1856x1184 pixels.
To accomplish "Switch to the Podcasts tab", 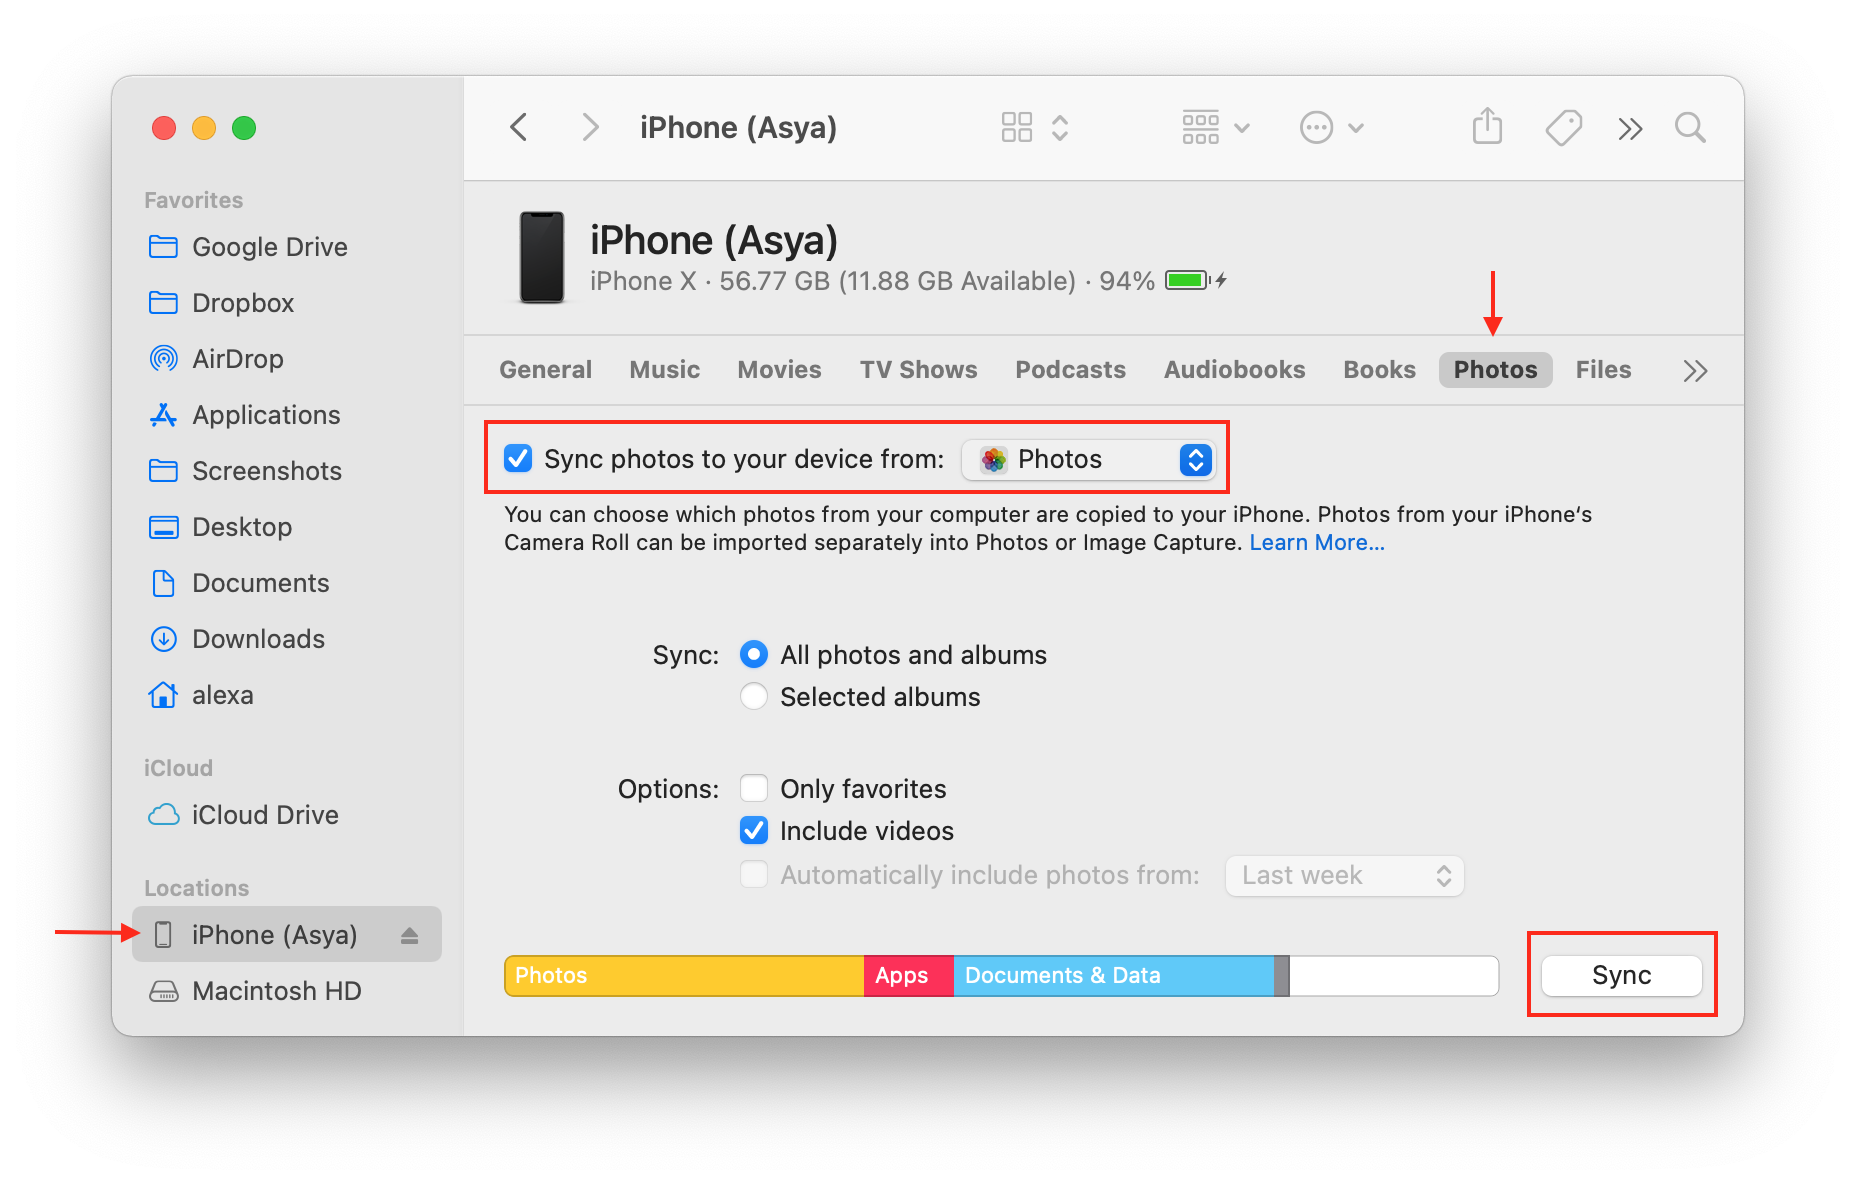I will click(x=1071, y=370).
